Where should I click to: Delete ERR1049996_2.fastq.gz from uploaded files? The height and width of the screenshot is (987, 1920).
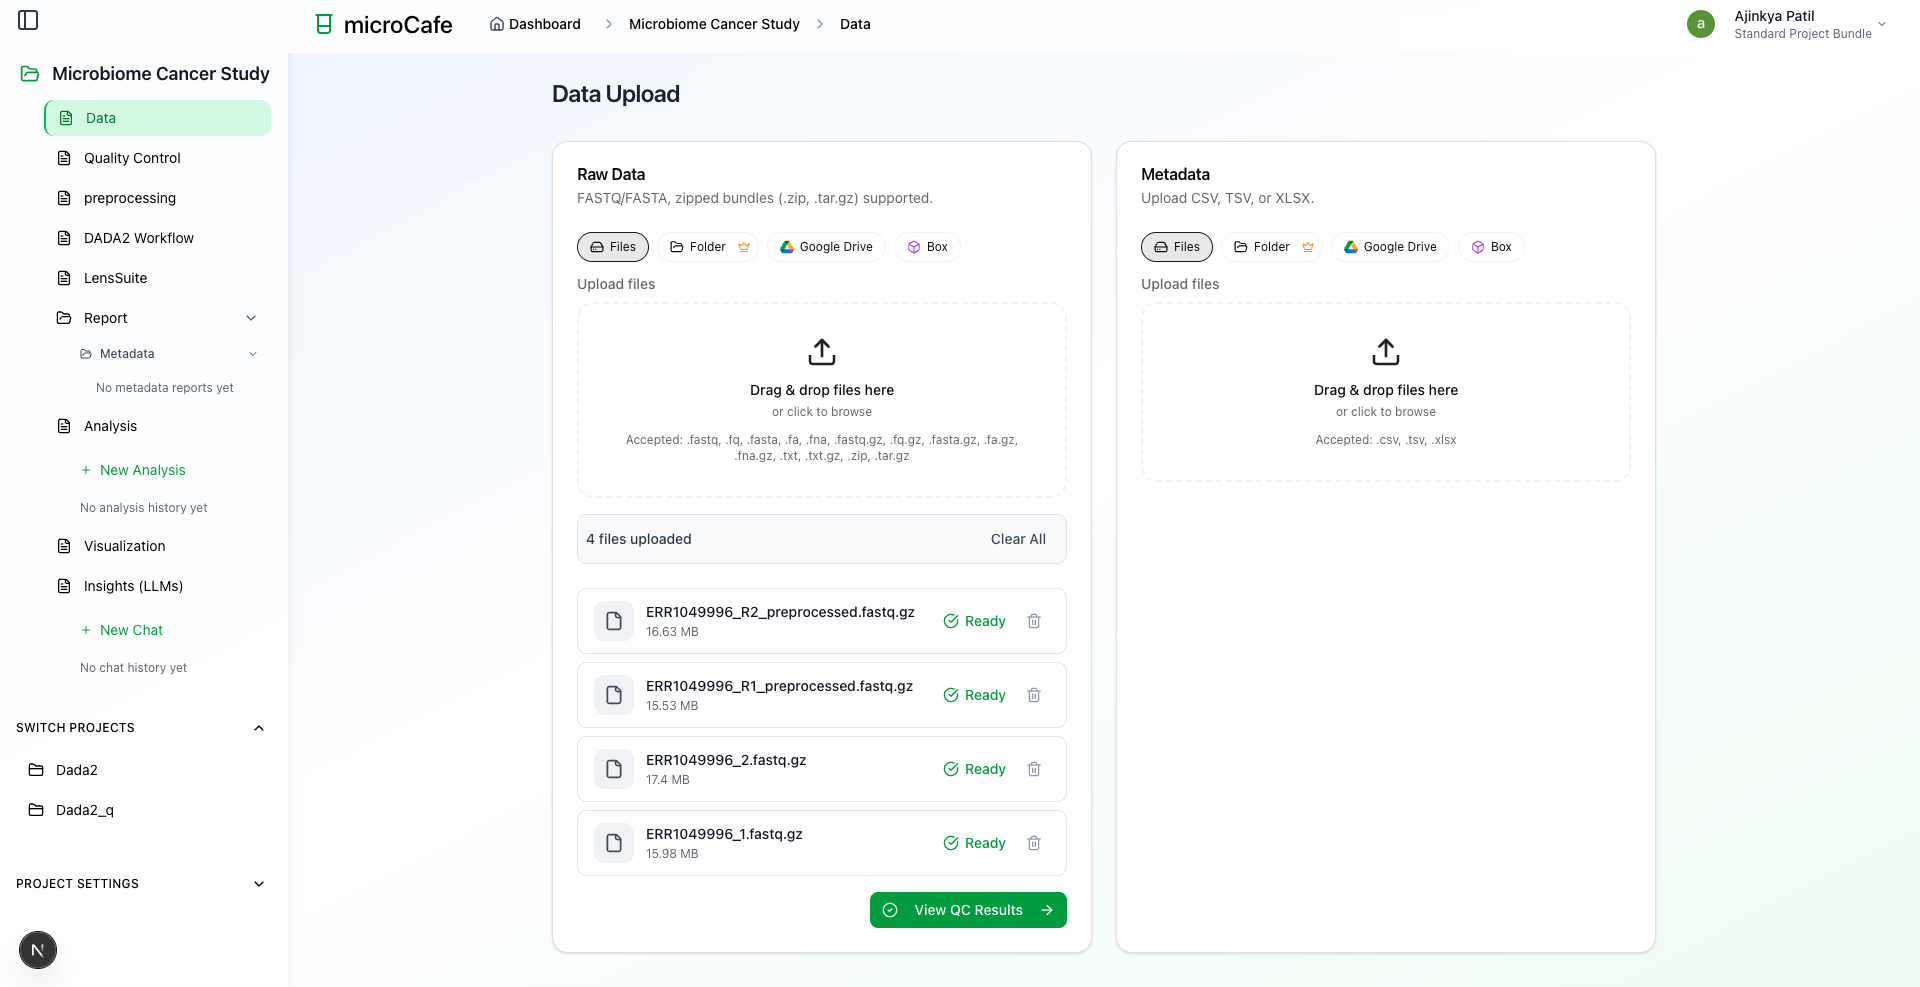click(1034, 769)
